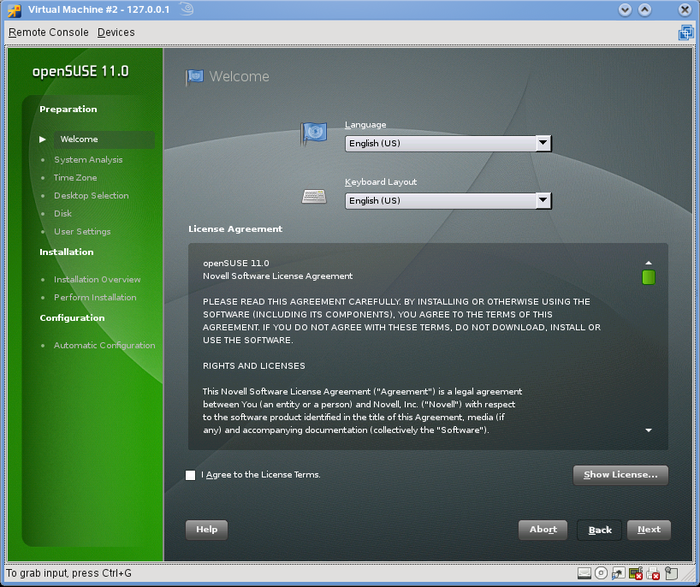Click the fullscreen icon in the Remote Console bar
The height and width of the screenshot is (587, 700).
[686, 33]
